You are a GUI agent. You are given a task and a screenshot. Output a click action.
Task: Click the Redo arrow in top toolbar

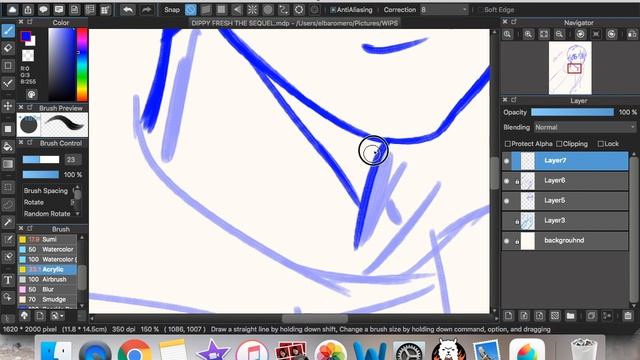(x=146, y=10)
